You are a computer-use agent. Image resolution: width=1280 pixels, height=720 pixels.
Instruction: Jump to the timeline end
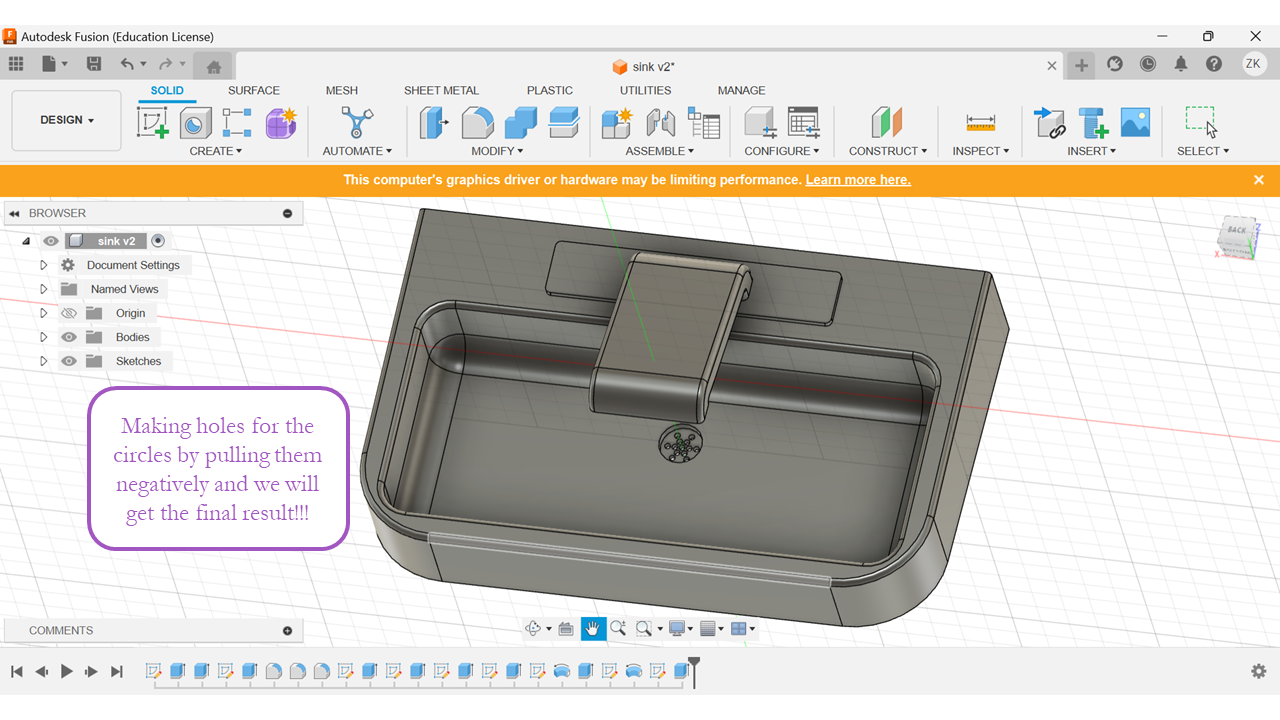coord(117,671)
